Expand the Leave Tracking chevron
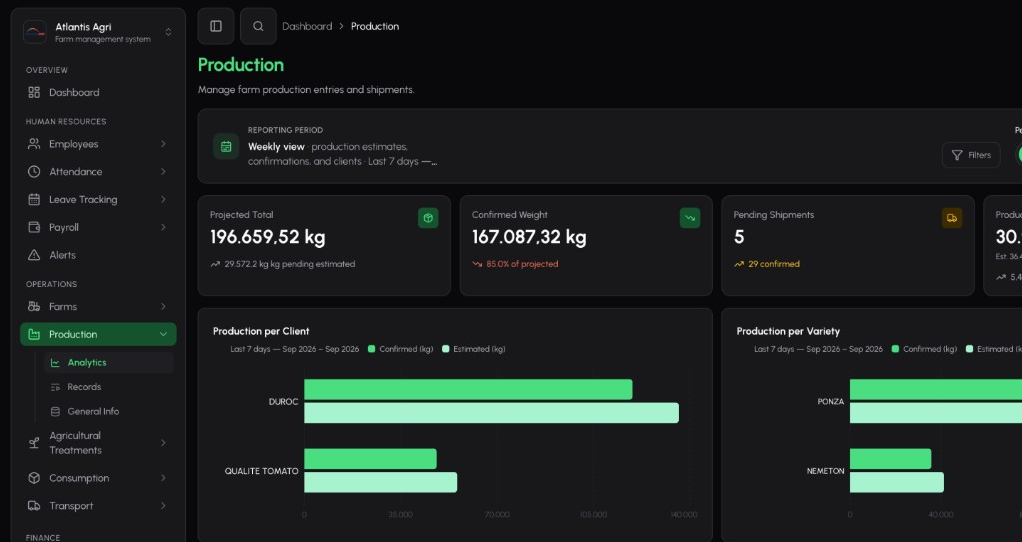Viewport: 1022px width, 542px height. point(163,199)
